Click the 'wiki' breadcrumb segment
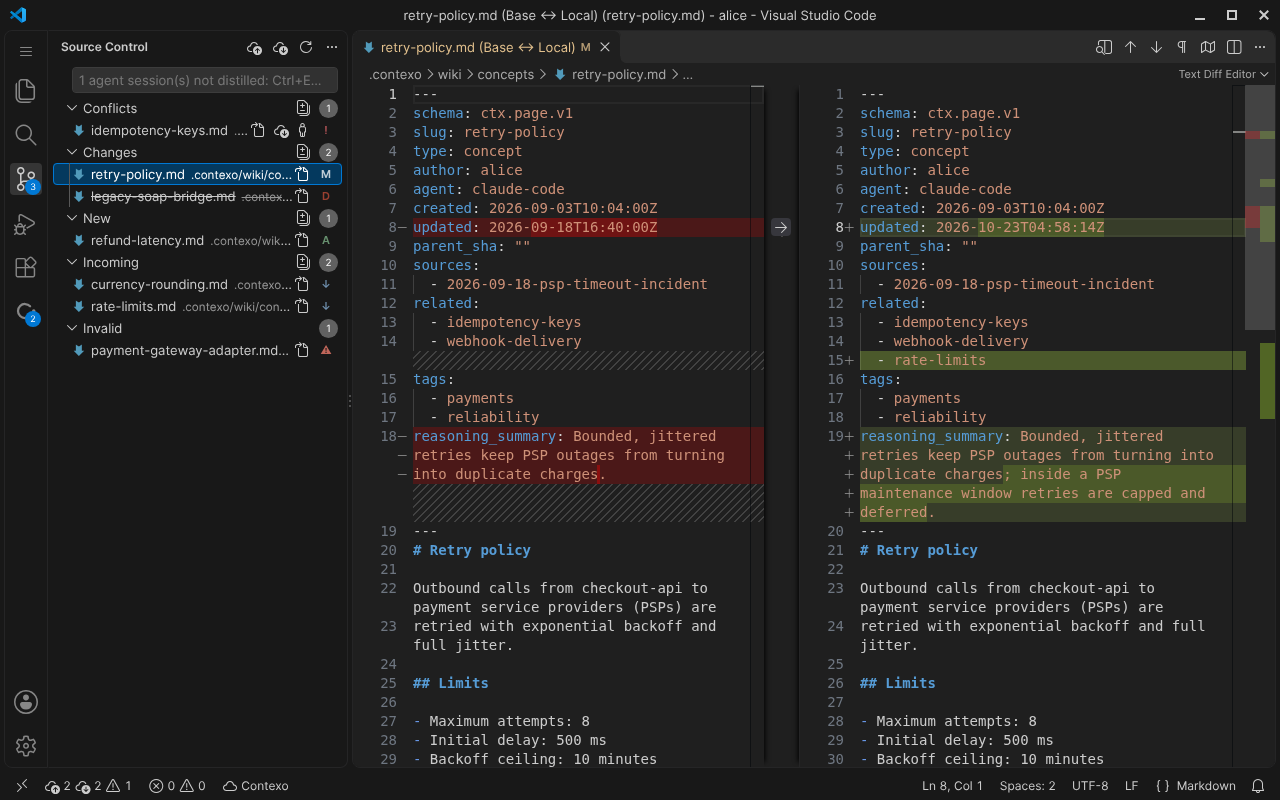The width and height of the screenshot is (1280, 800). click(x=449, y=74)
